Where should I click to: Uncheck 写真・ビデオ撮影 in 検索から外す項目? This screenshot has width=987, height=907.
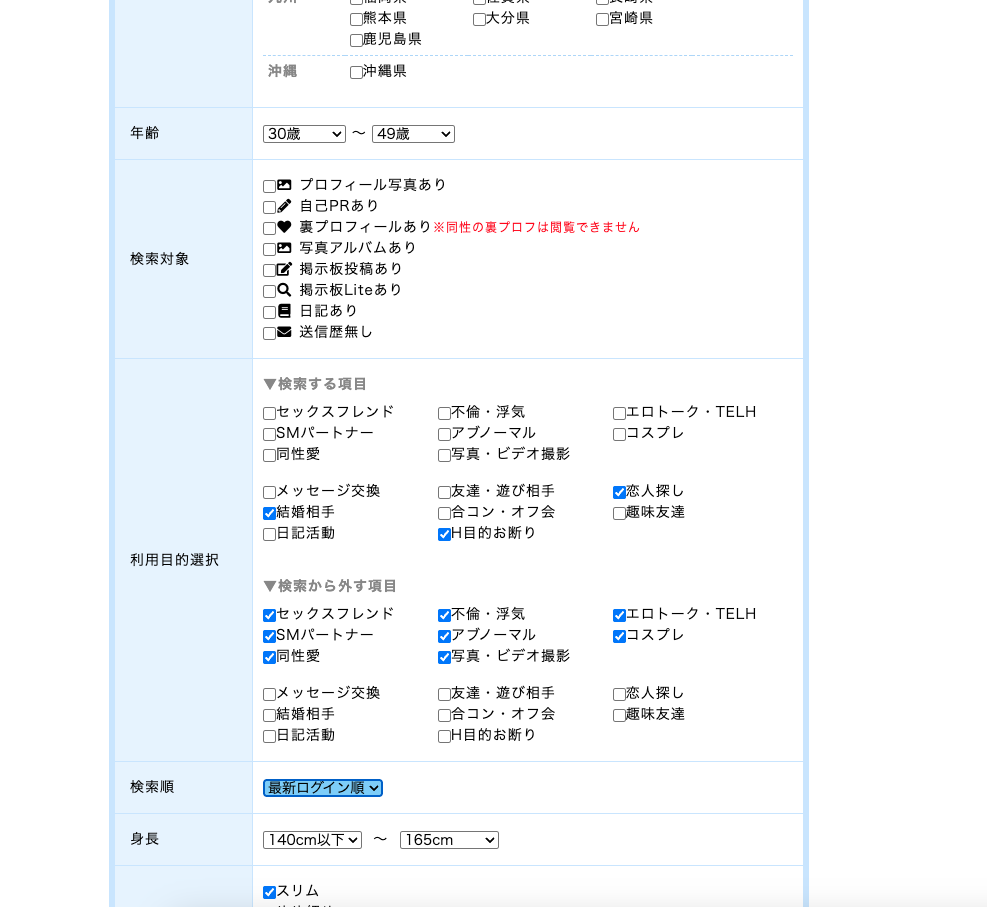point(444,657)
